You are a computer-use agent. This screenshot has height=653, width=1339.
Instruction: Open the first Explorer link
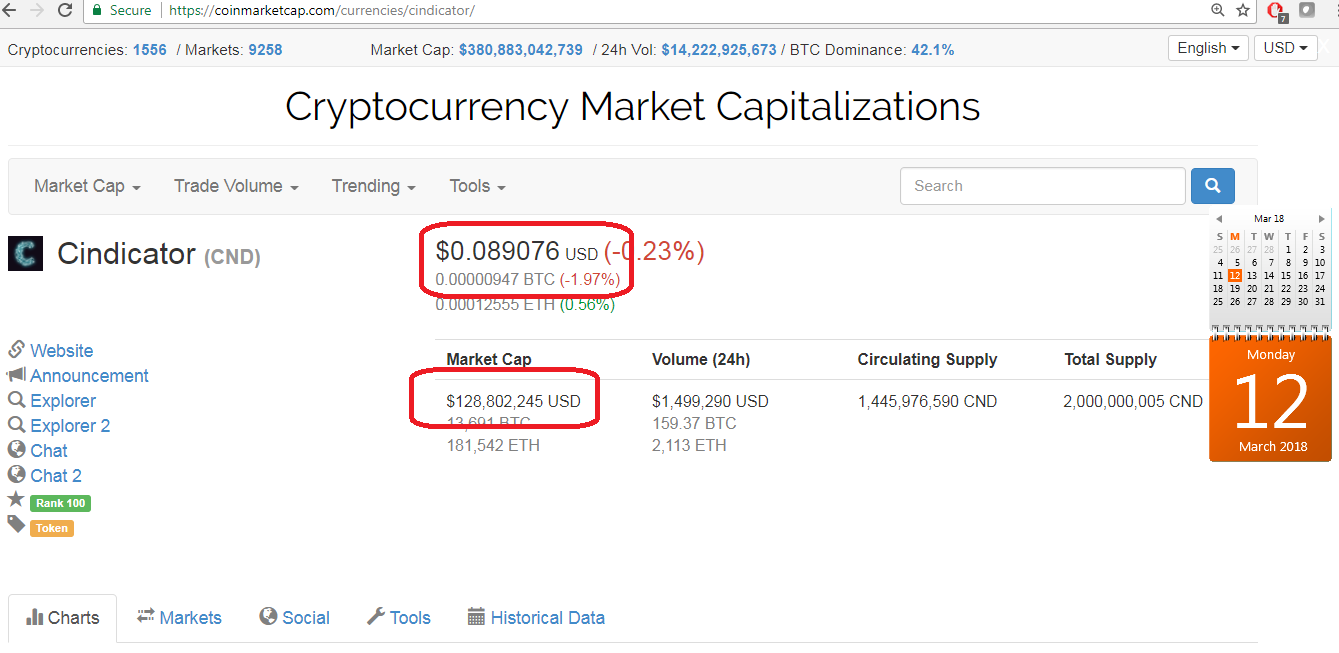click(63, 401)
